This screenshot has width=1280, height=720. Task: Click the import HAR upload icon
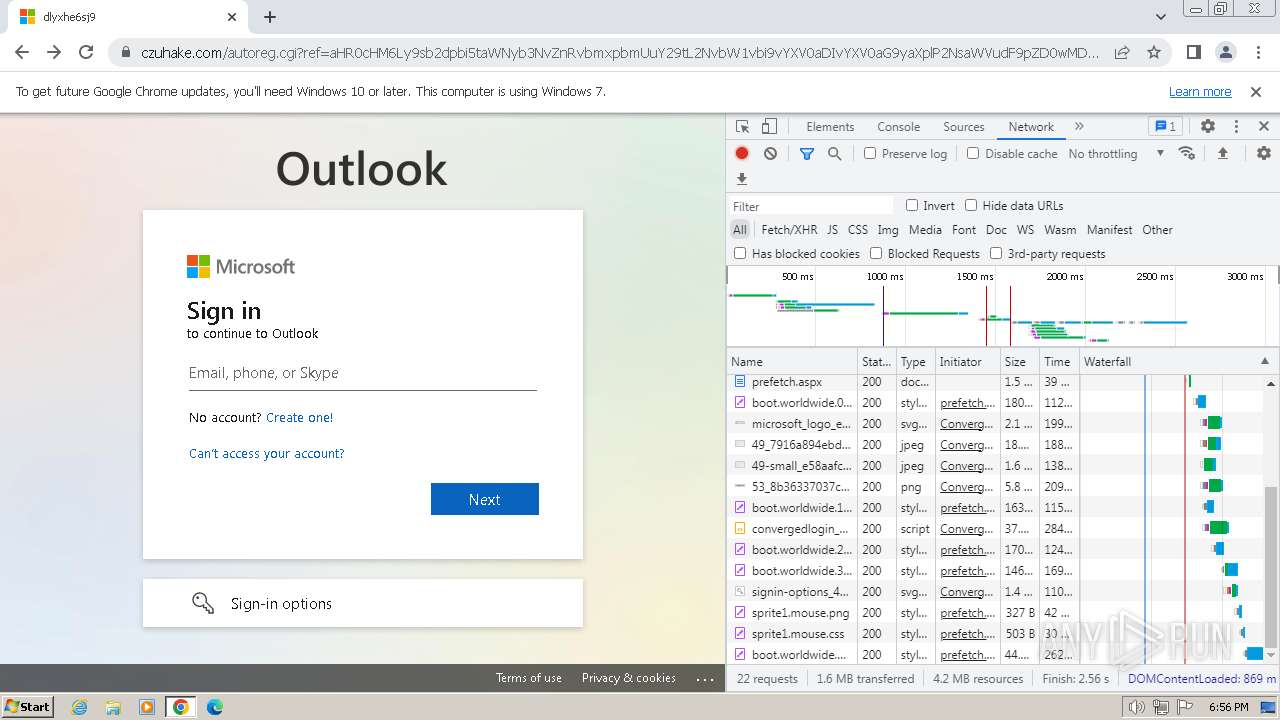click(x=1222, y=154)
